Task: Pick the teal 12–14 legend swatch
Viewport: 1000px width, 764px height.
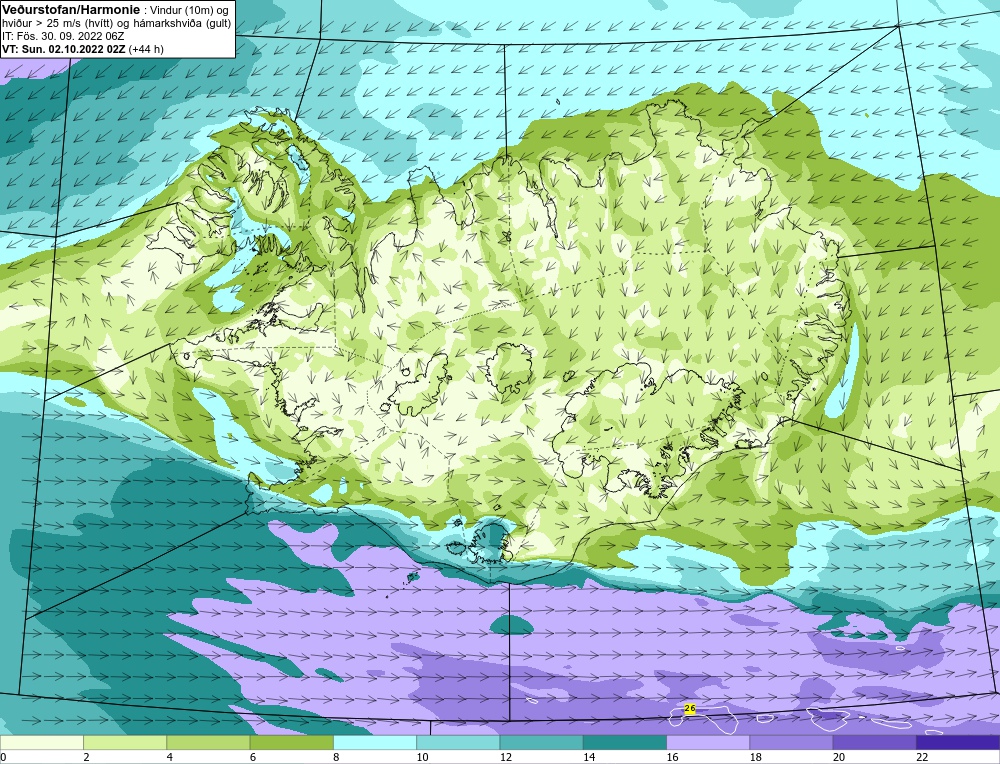Action: (x=541, y=742)
